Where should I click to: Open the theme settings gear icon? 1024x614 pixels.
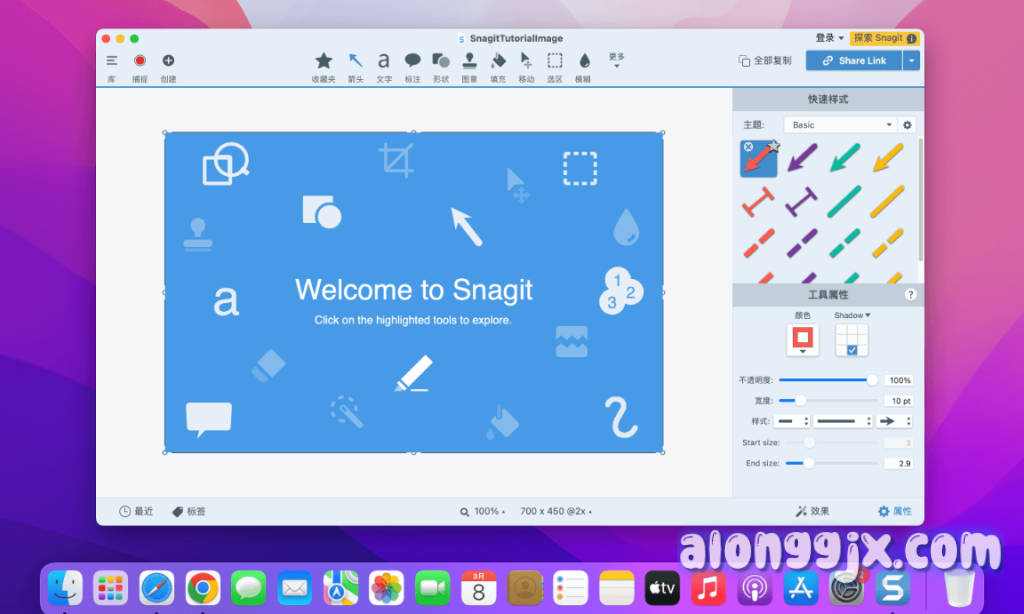pos(907,125)
